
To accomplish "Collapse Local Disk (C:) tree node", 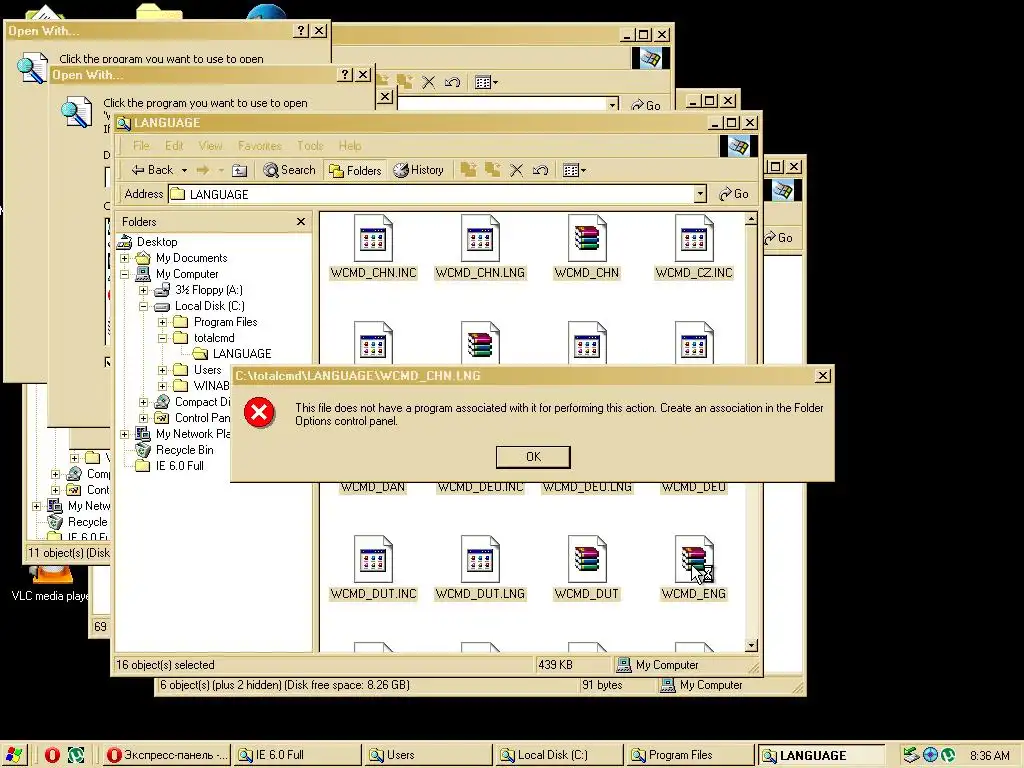I will coord(144,306).
